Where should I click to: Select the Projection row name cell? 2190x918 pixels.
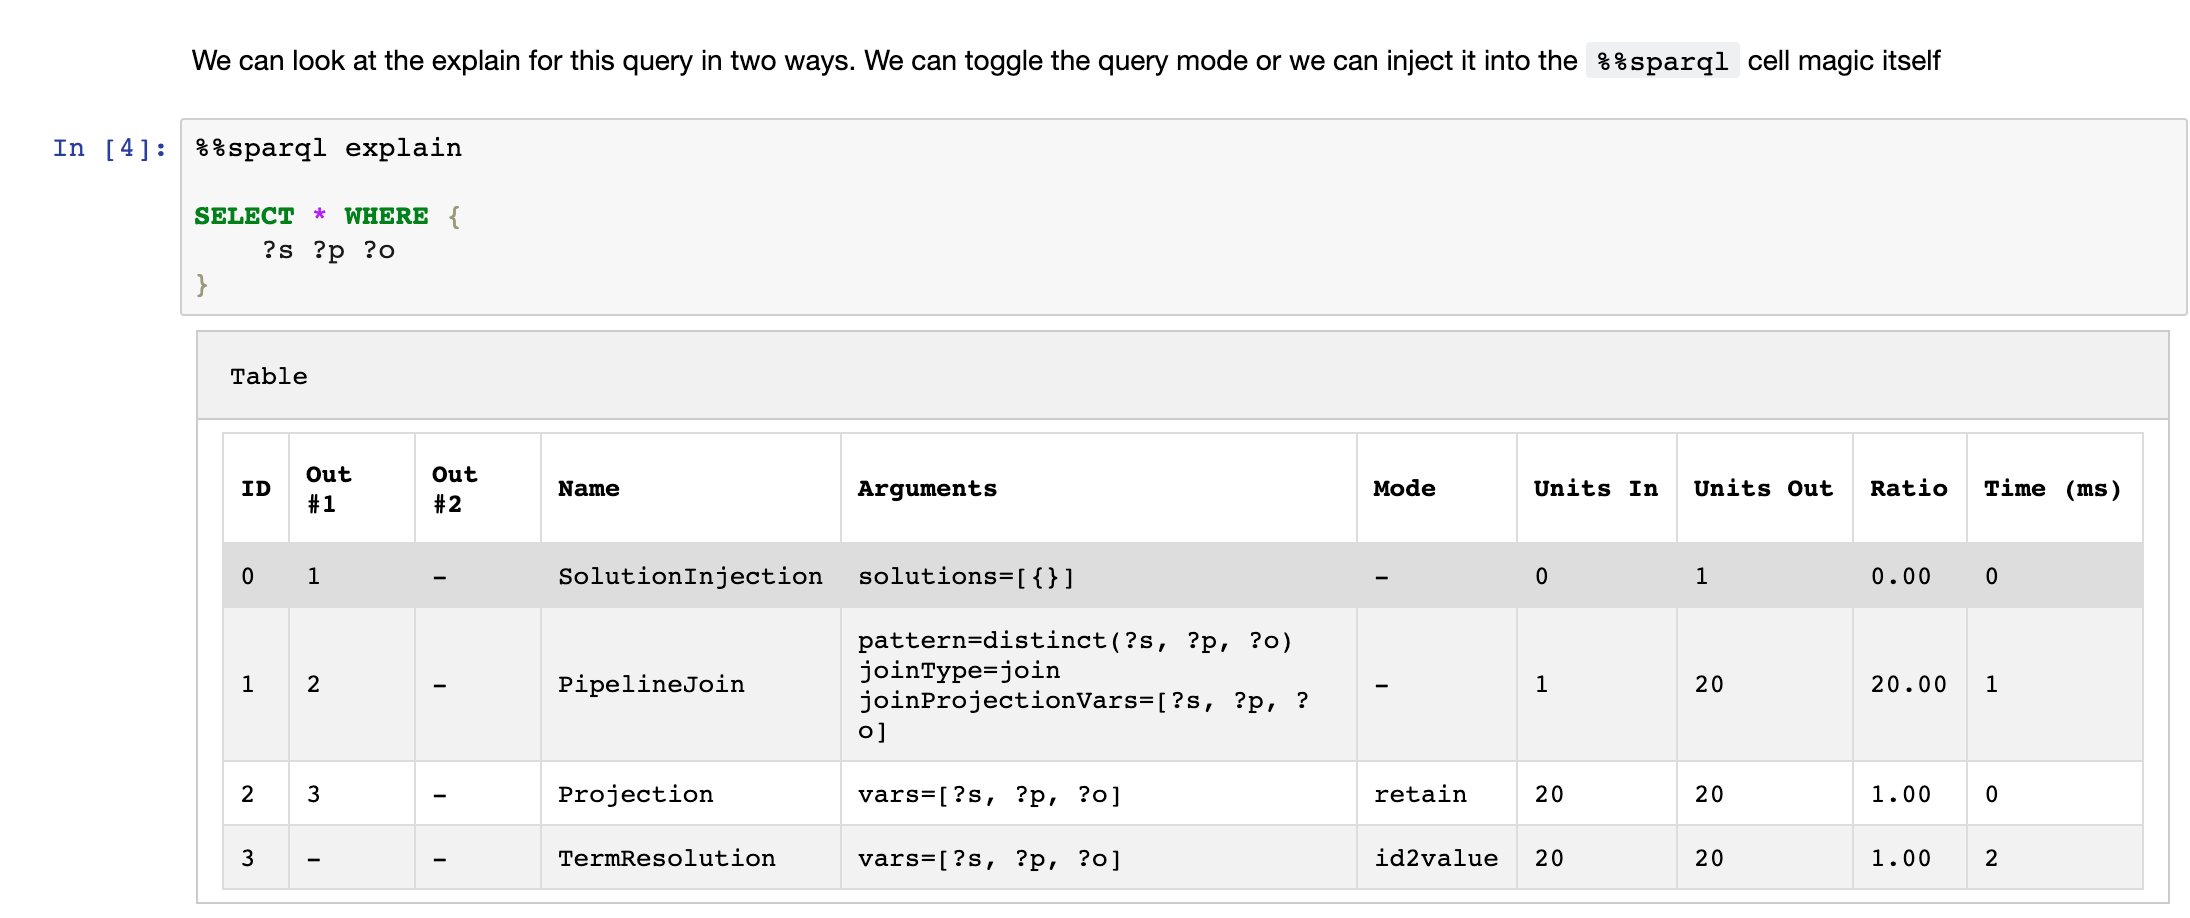click(635, 795)
